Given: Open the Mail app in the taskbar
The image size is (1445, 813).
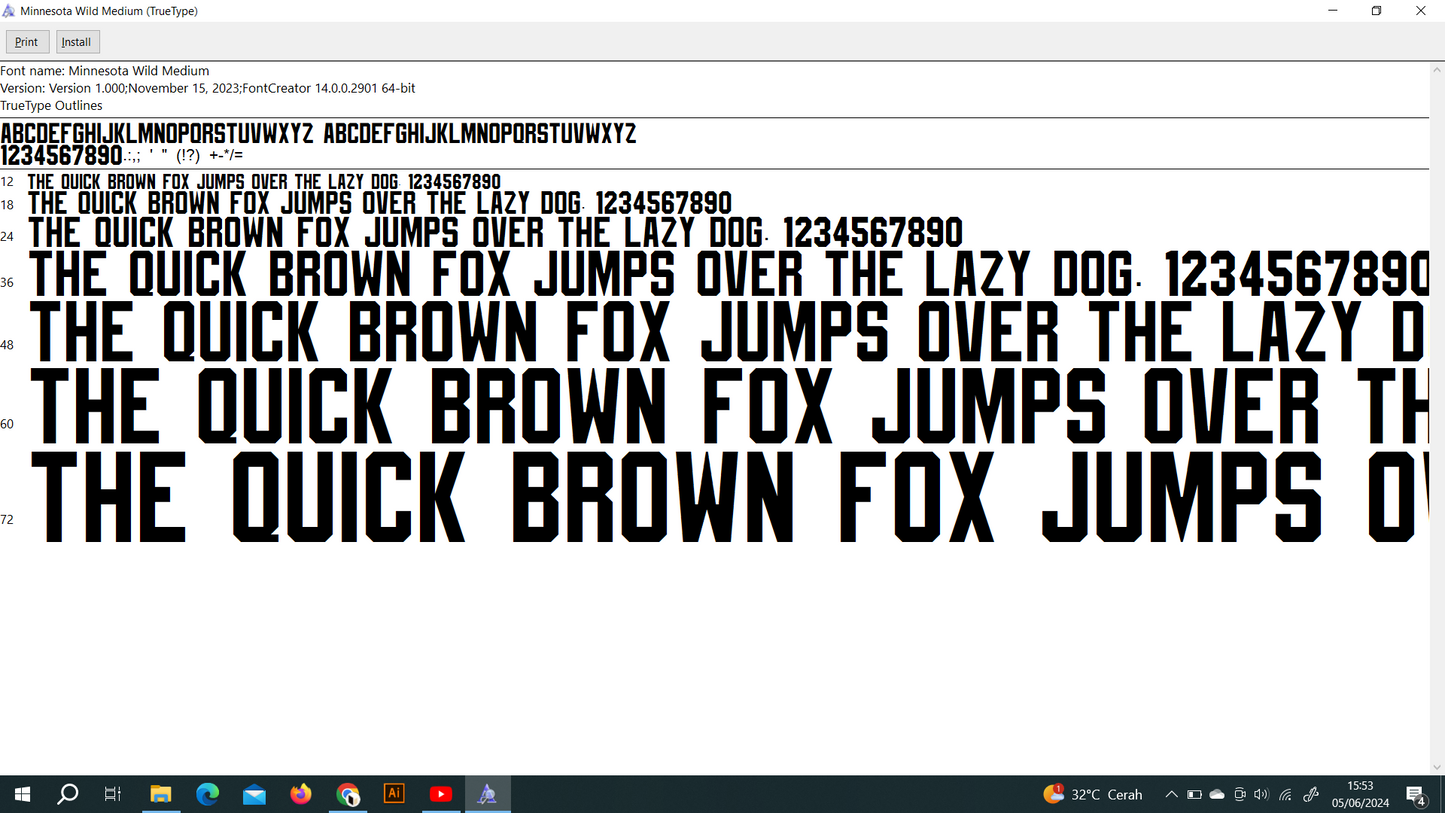Looking at the screenshot, I should (x=254, y=794).
